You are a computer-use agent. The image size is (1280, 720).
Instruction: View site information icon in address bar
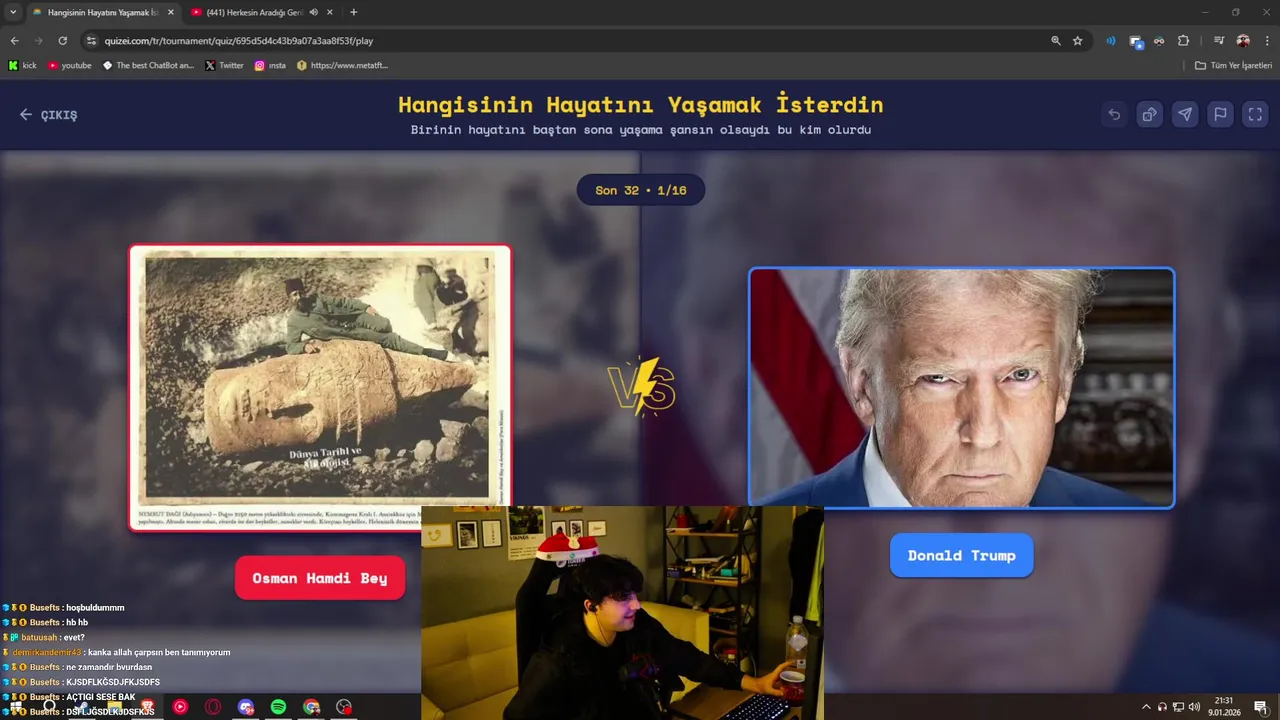(91, 41)
